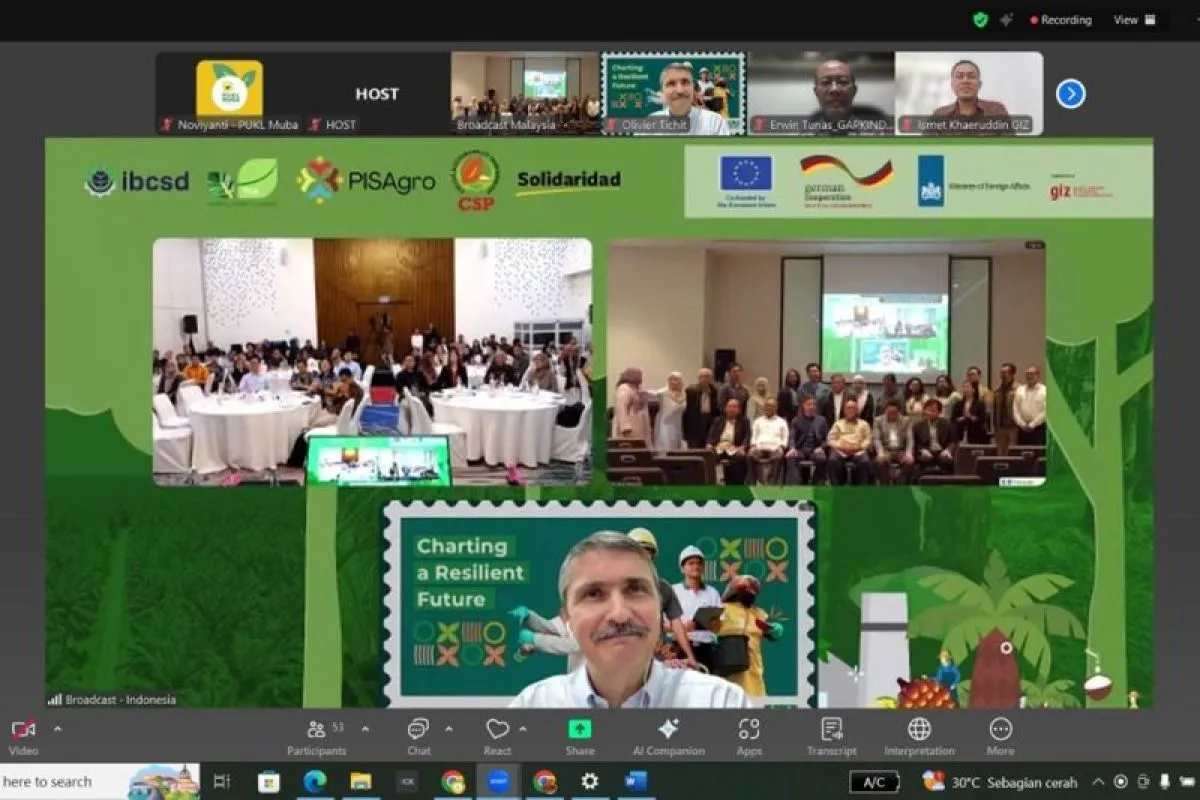This screenshot has height=800, width=1200.
Task: Show next participants with blue arrow
Action: tap(1070, 94)
